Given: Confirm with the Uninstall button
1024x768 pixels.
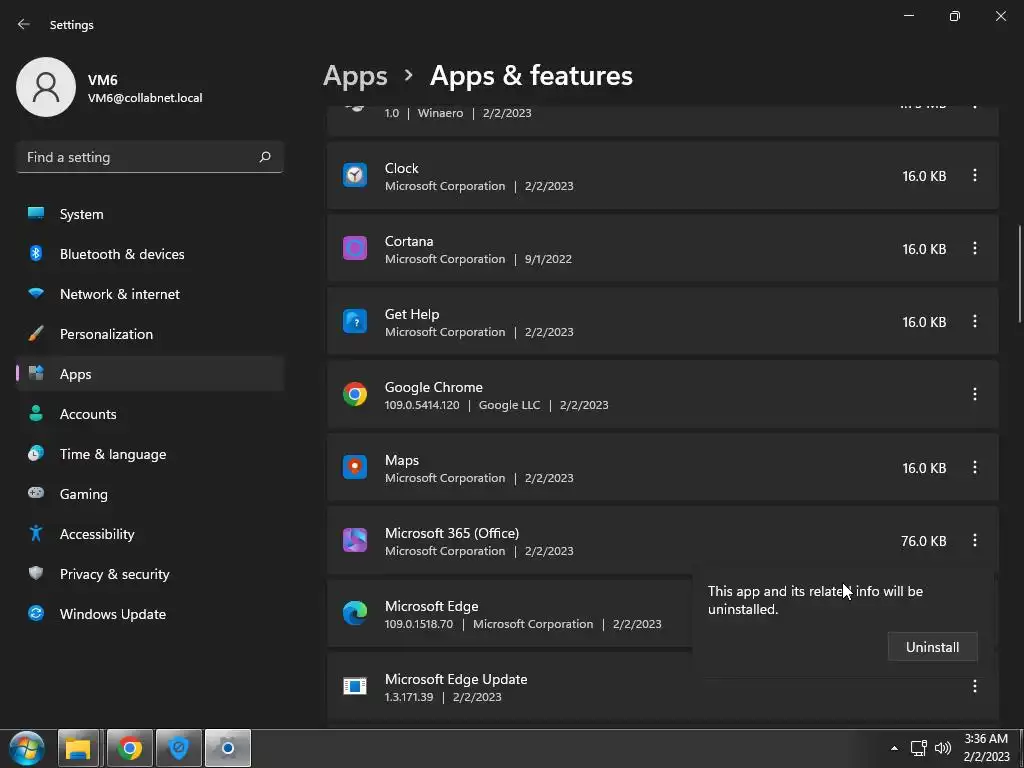Looking at the screenshot, I should (932, 647).
